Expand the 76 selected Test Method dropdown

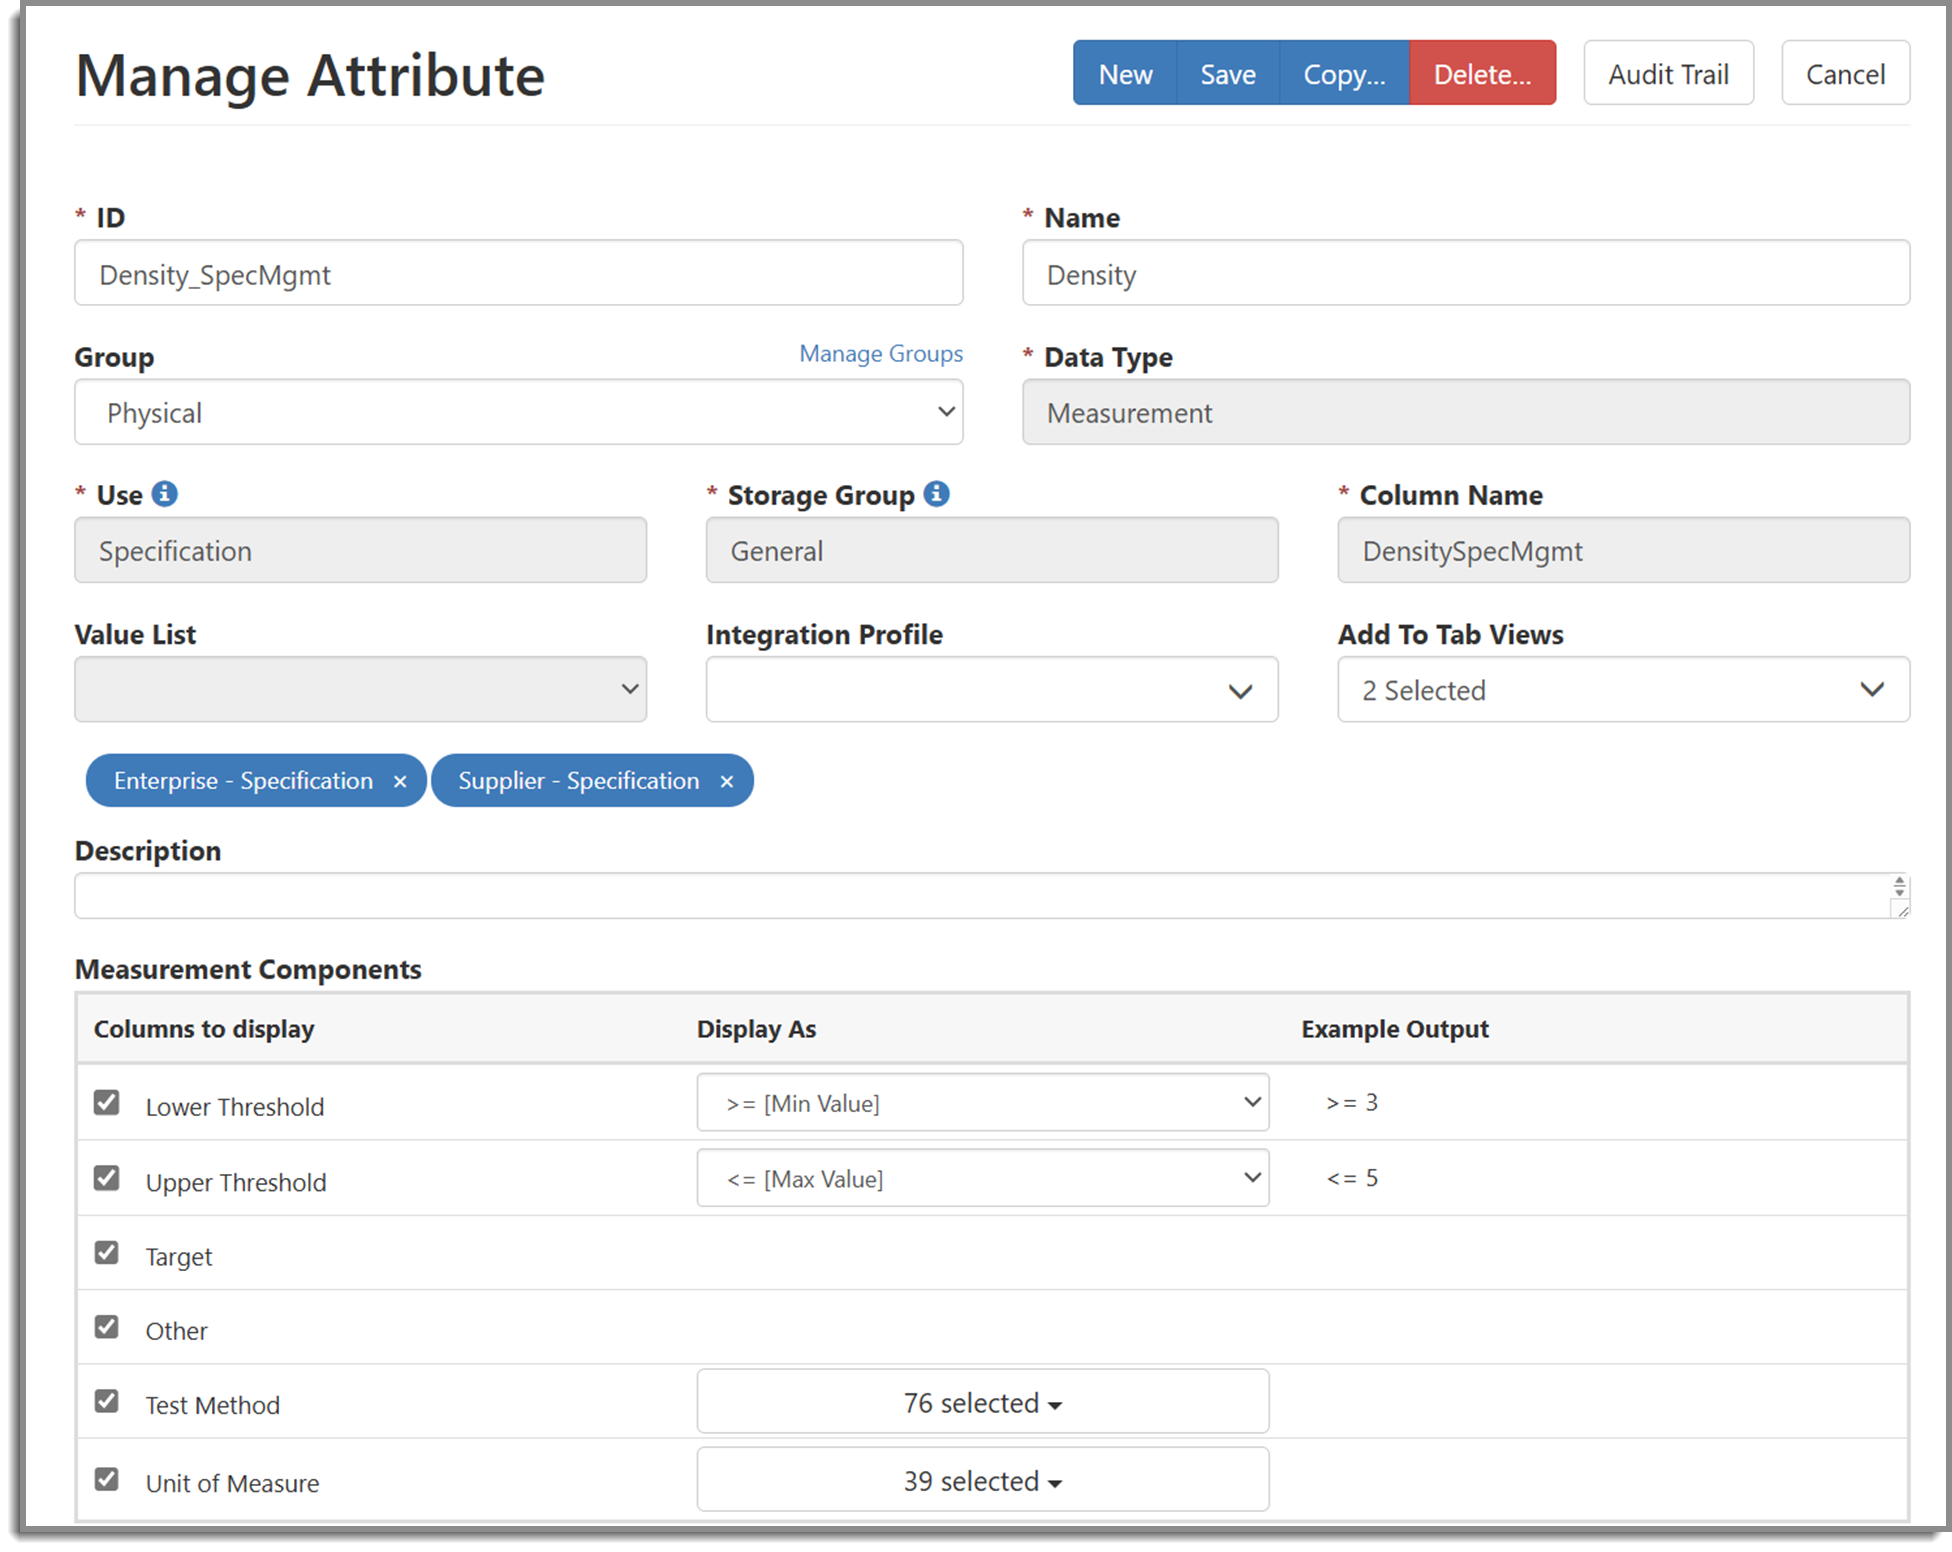983,1401
